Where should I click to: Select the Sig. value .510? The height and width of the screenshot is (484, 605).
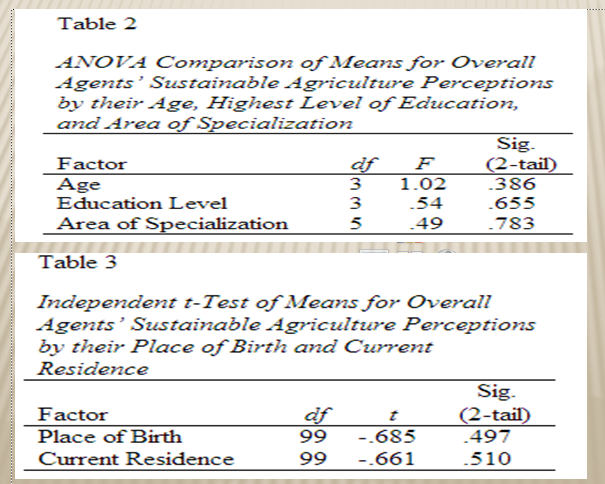point(490,459)
